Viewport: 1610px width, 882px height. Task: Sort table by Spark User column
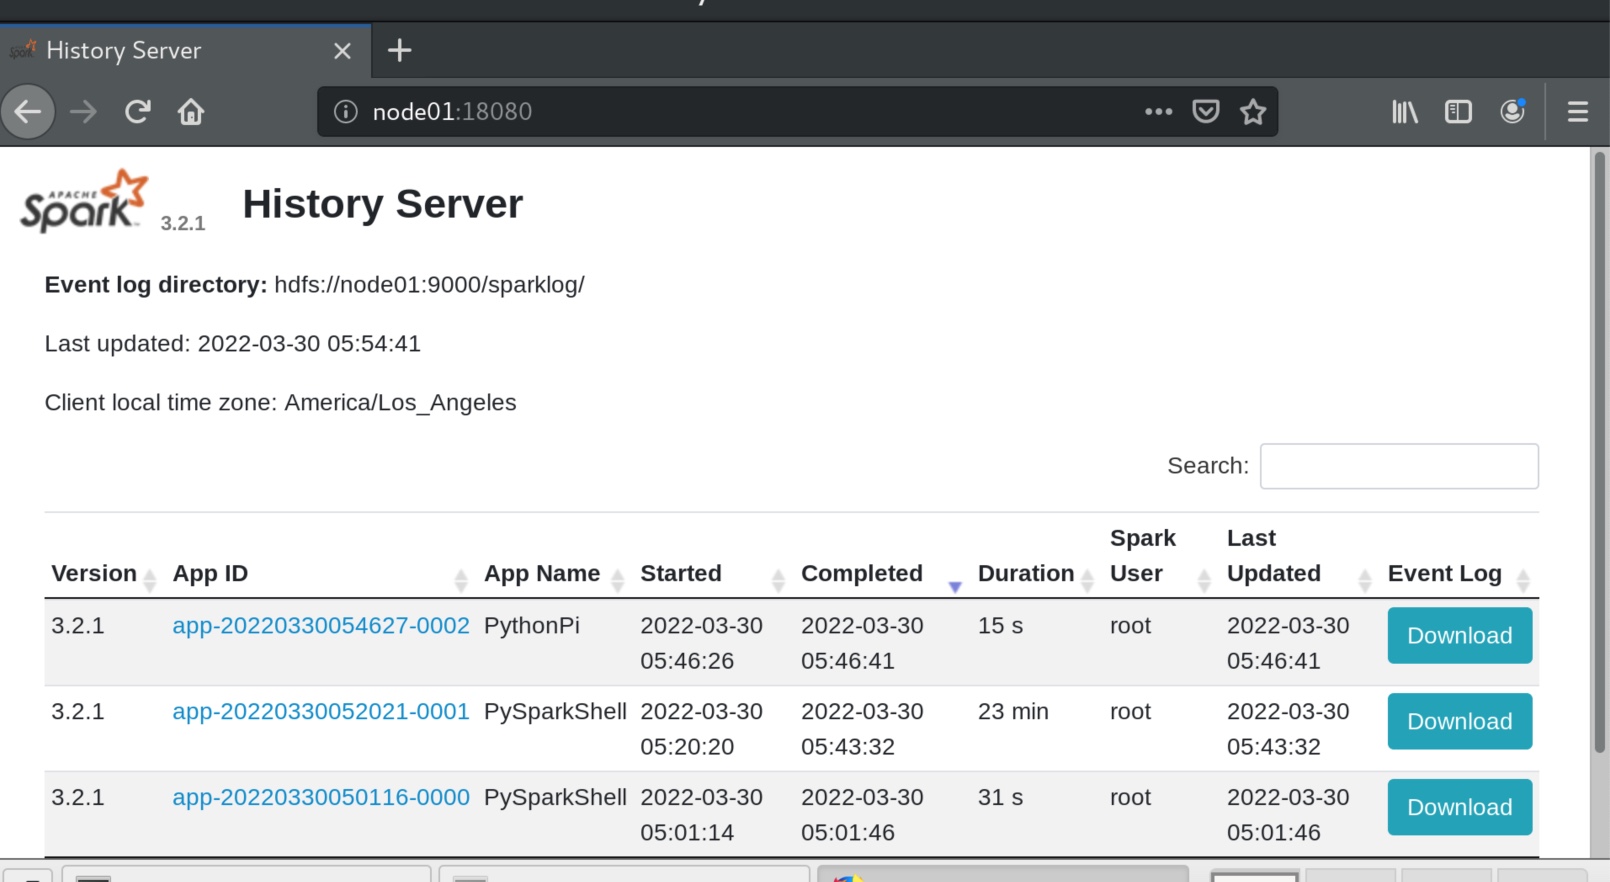(x=1160, y=556)
